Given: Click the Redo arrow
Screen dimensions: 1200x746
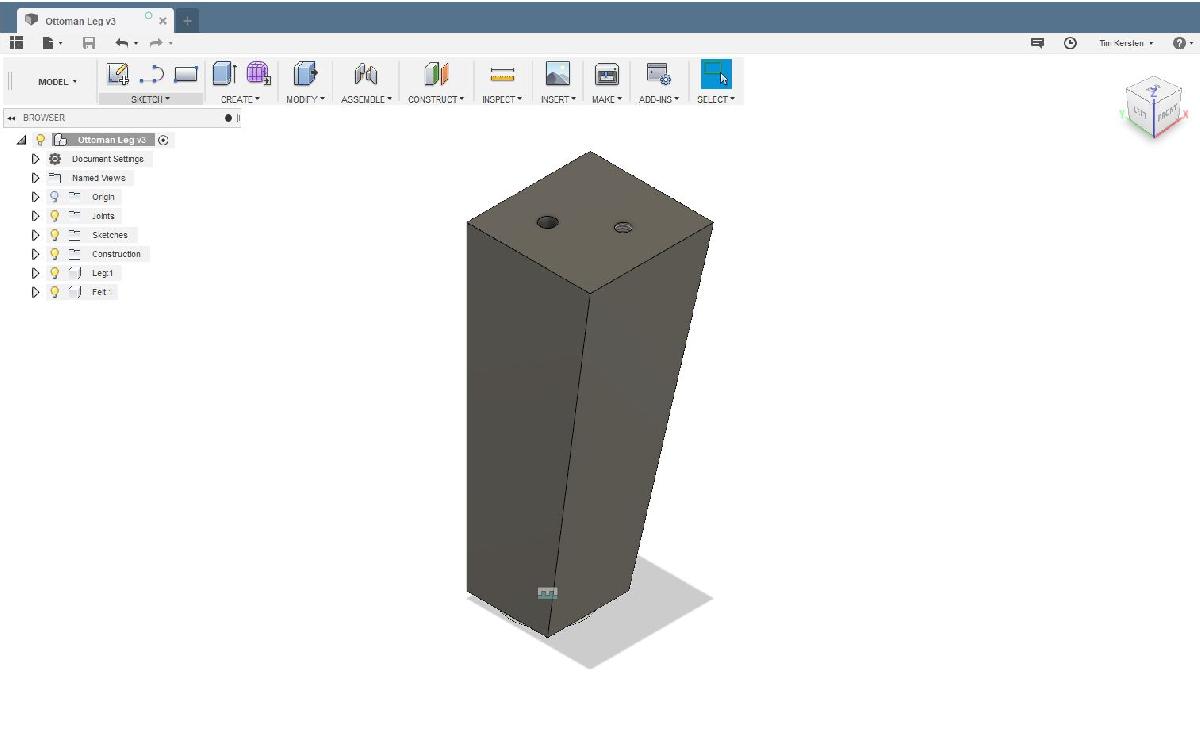Looking at the screenshot, I should (156, 43).
